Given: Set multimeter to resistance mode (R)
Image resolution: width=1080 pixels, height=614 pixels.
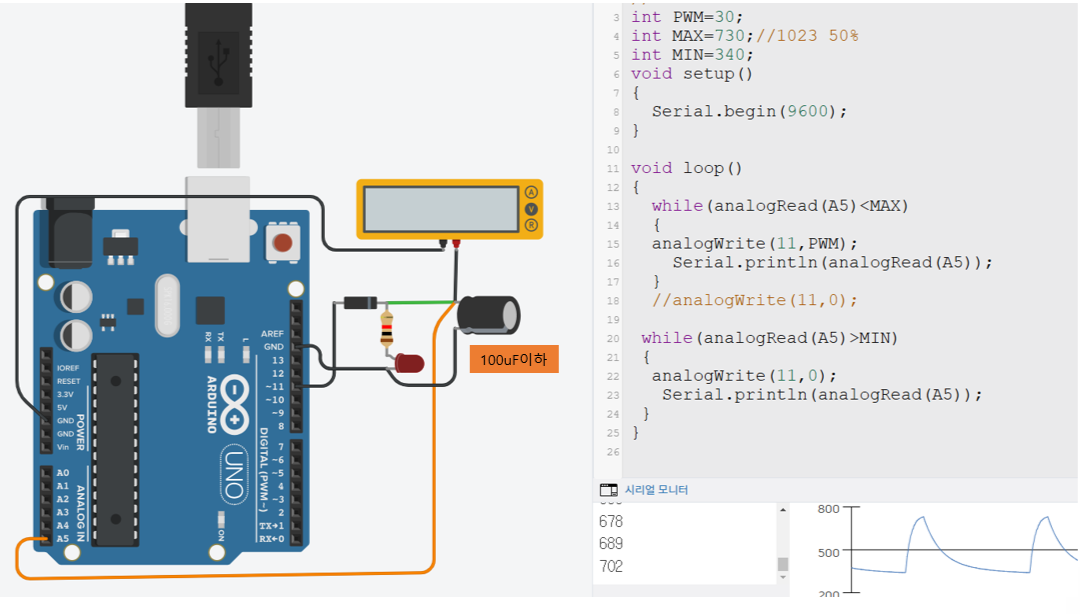Looking at the screenshot, I should 532,226.
